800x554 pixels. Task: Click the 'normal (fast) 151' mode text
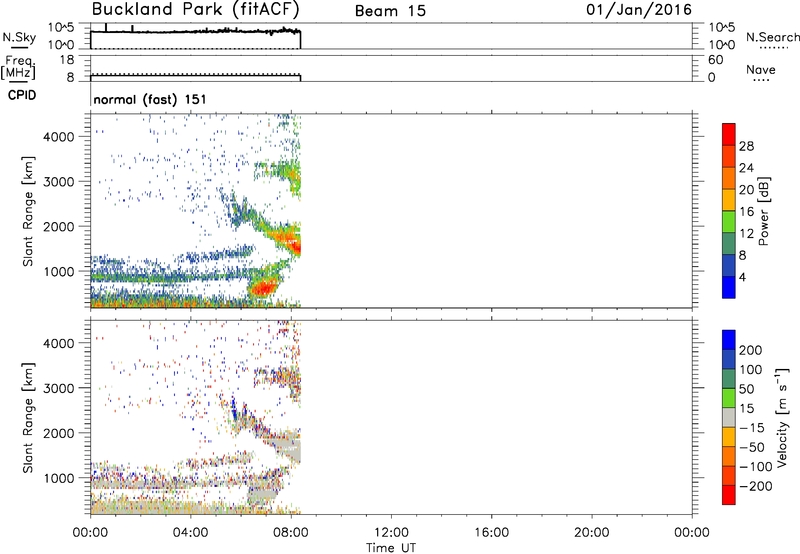tap(150, 99)
